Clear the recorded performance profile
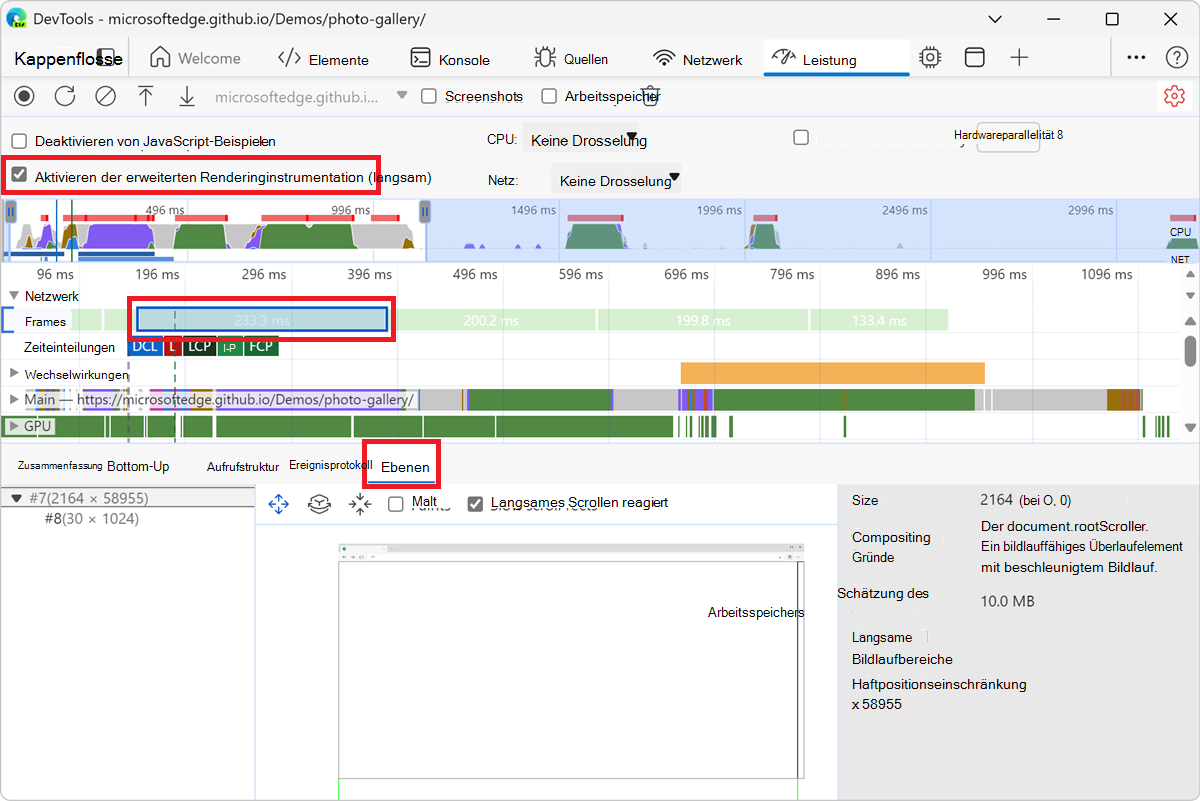1200x801 pixels. pos(105,96)
